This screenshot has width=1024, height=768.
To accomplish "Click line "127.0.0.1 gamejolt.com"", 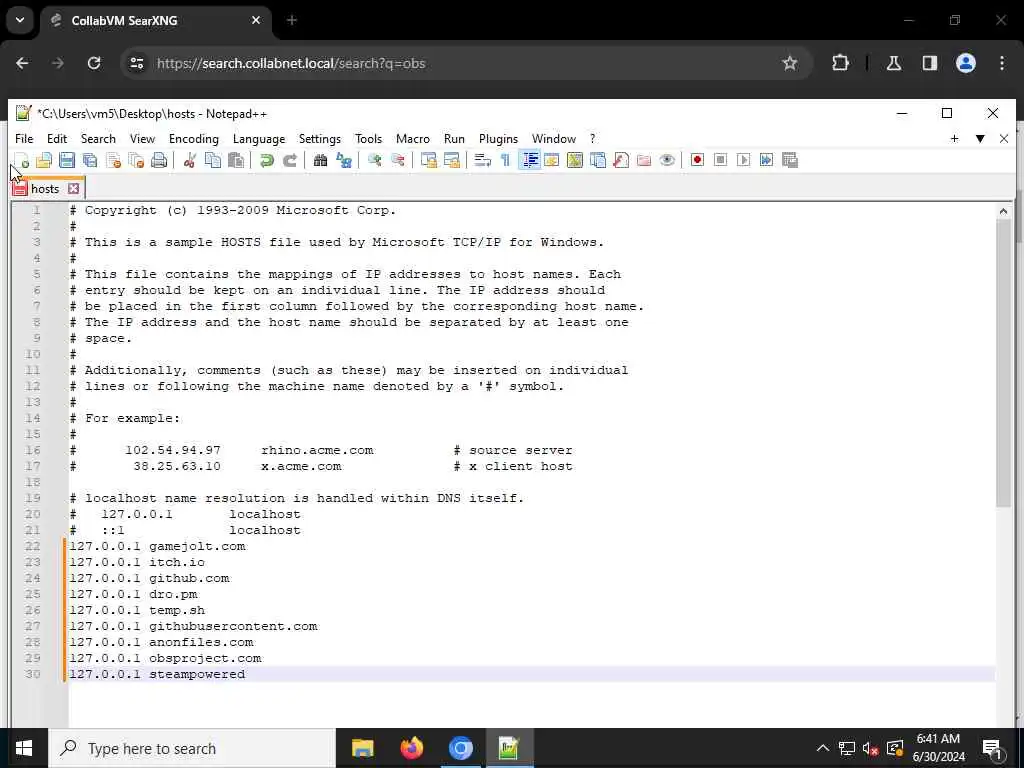I will (x=157, y=547).
